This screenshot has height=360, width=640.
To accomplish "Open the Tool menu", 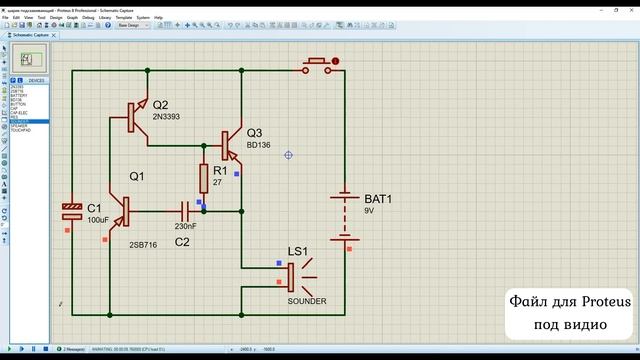I will point(41,18).
